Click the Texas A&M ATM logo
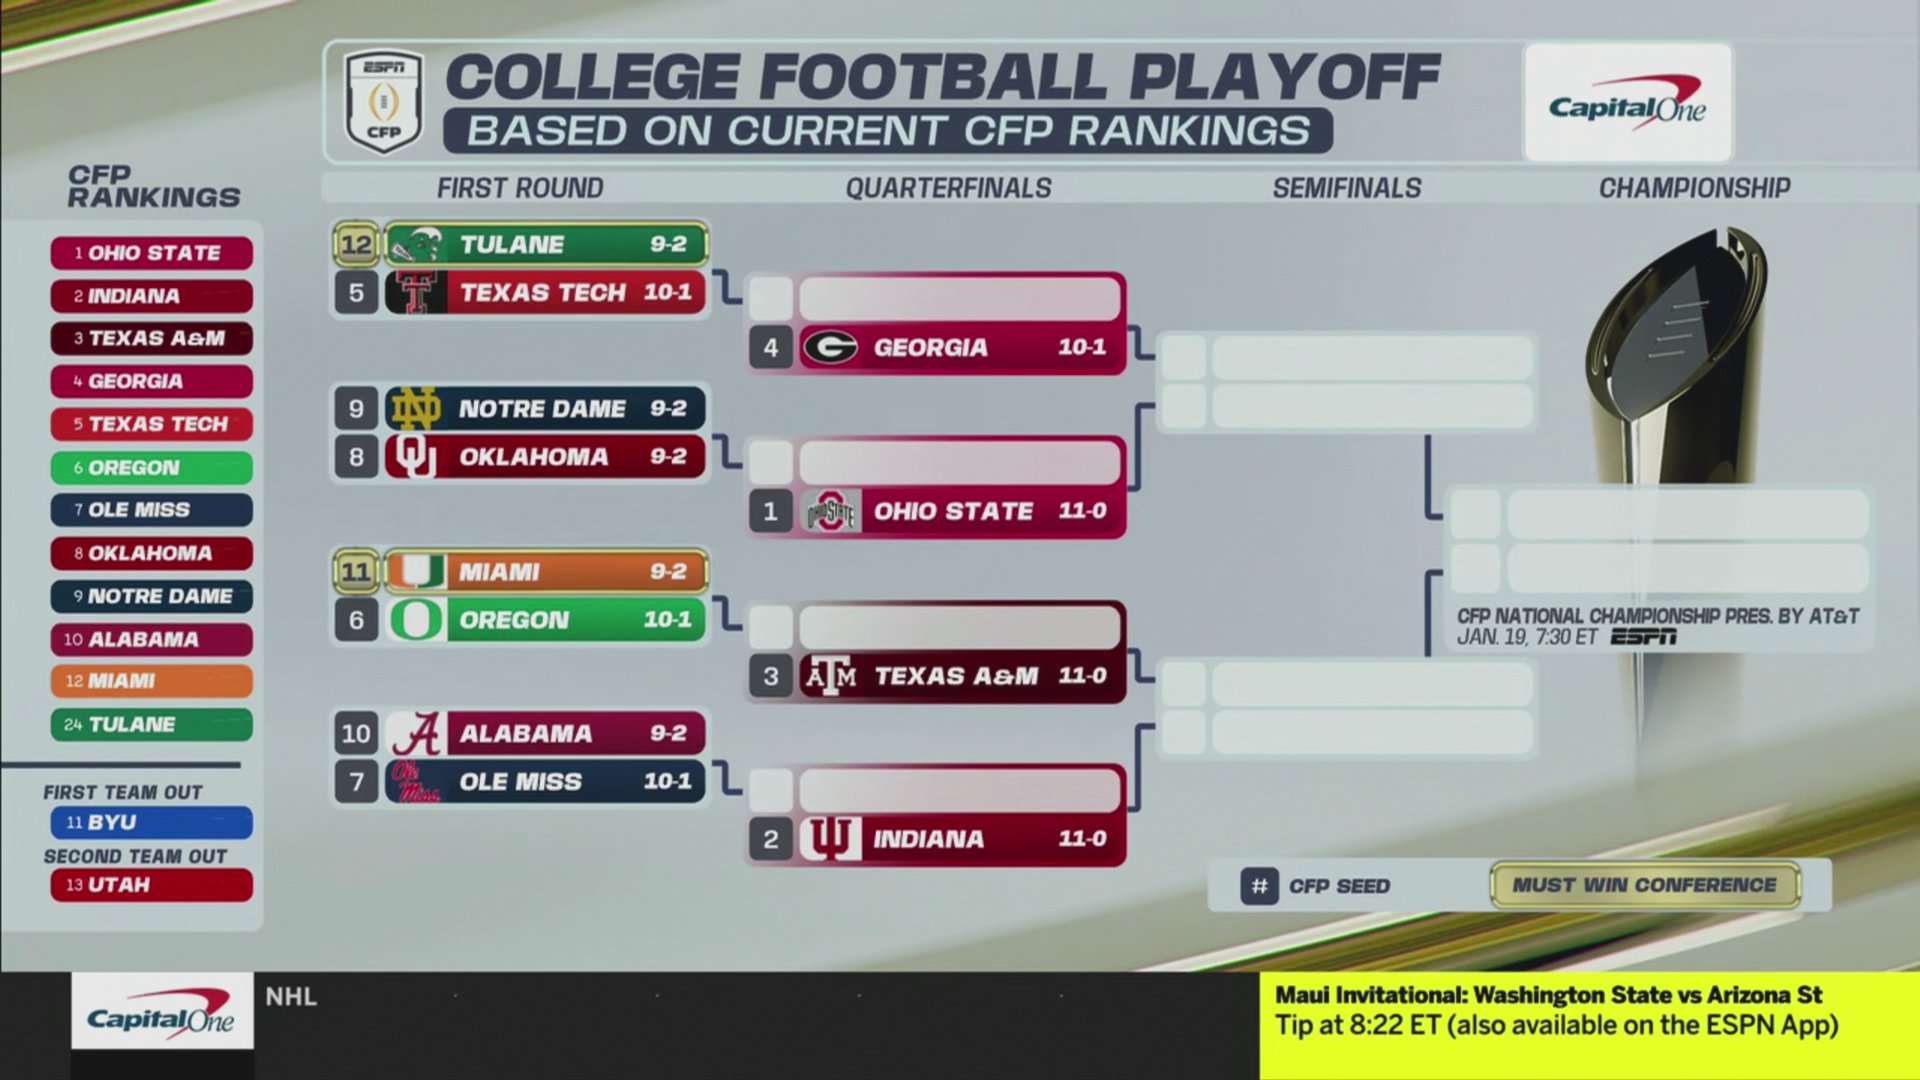Image resolution: width=1920 pixels, height=1080 pixels. [x=830, y=676]
